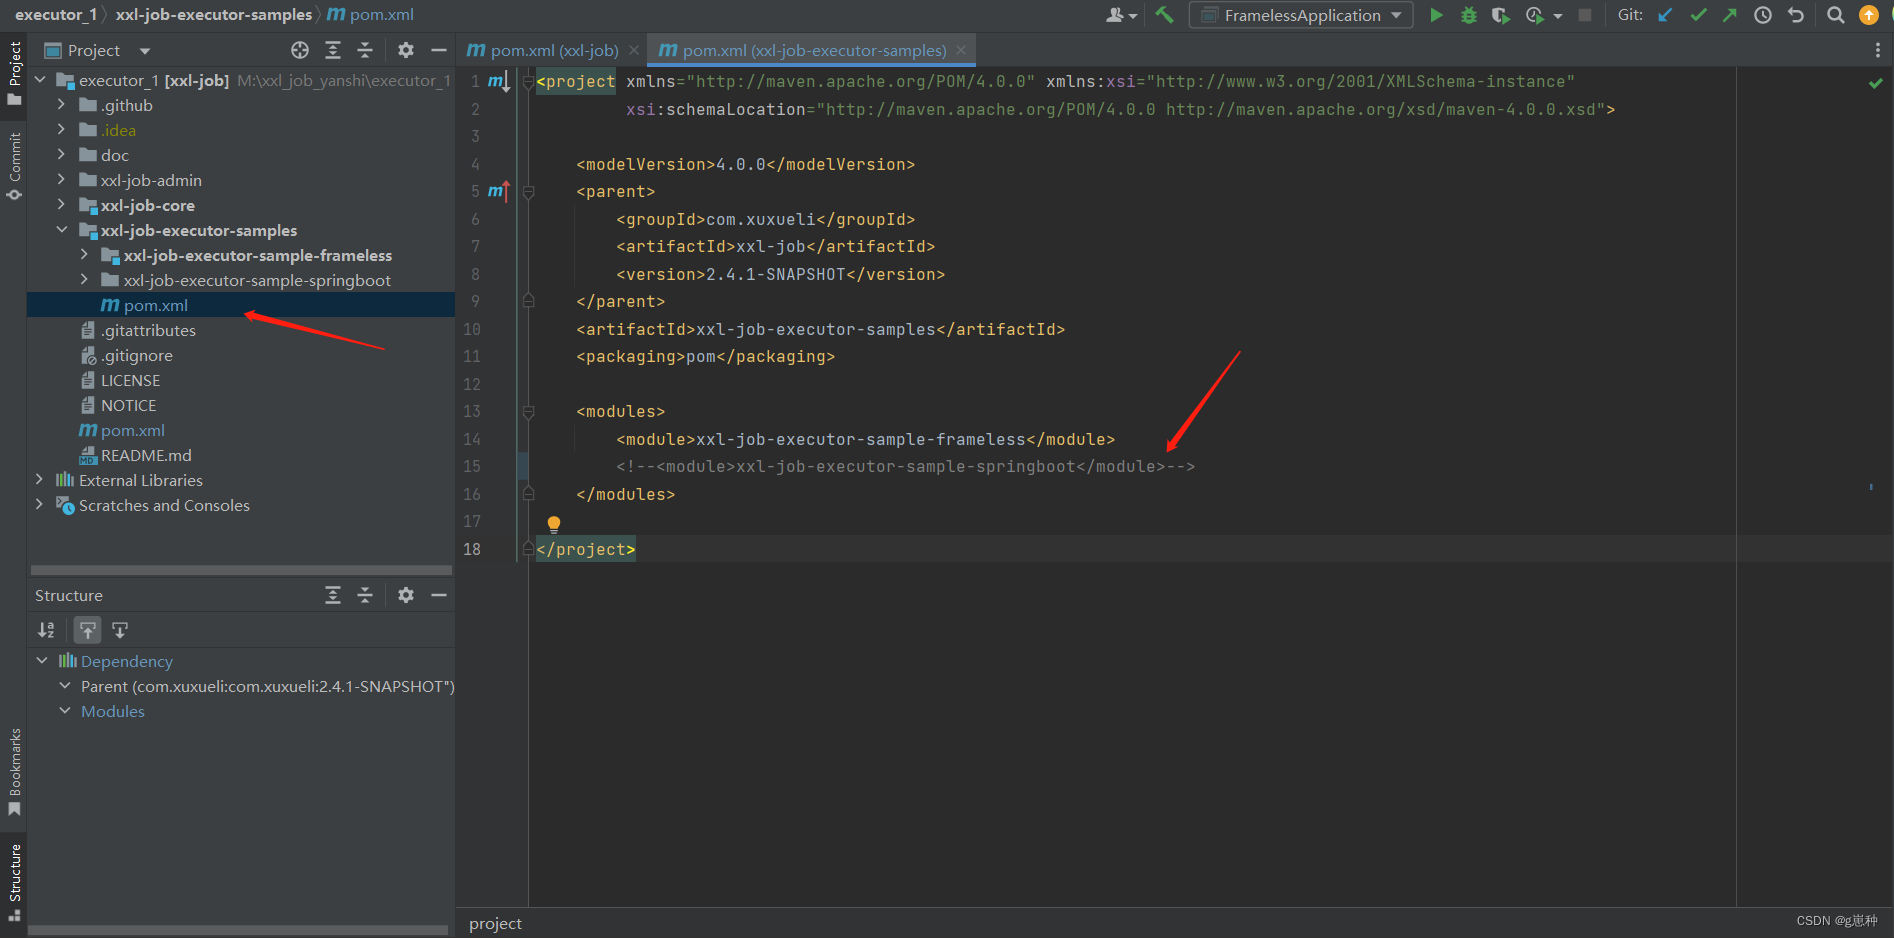Open Project panel settings gear

(x=406, y=50)
